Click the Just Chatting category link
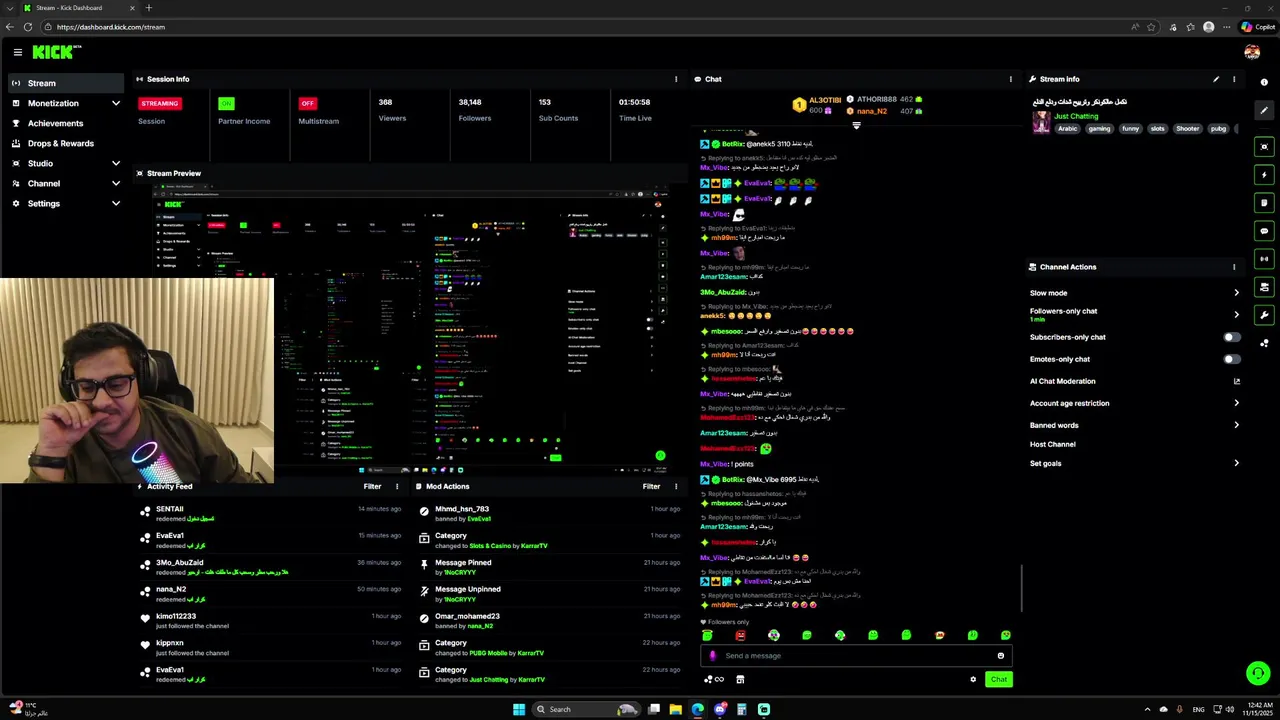This screenshot has height=720, width=1280. pos(1076,116)
